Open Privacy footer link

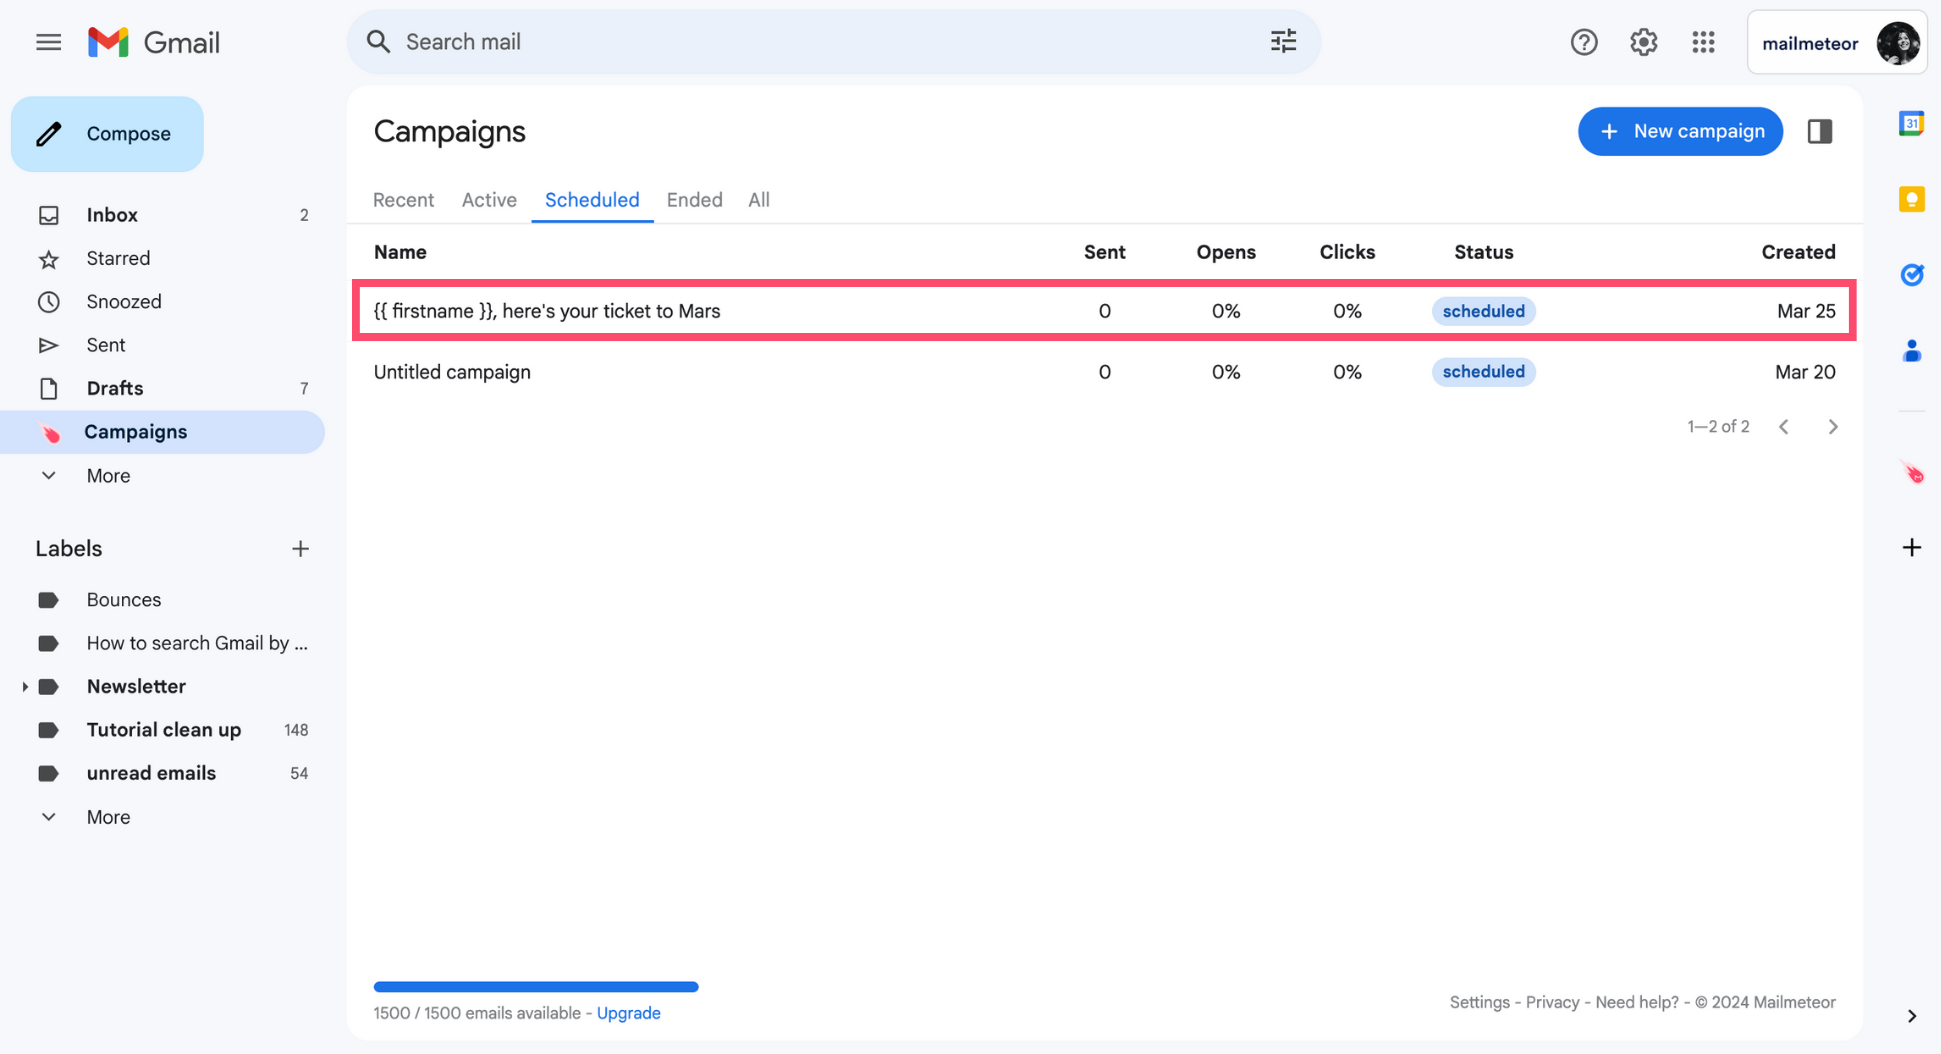click(x=1552, y=1002)
